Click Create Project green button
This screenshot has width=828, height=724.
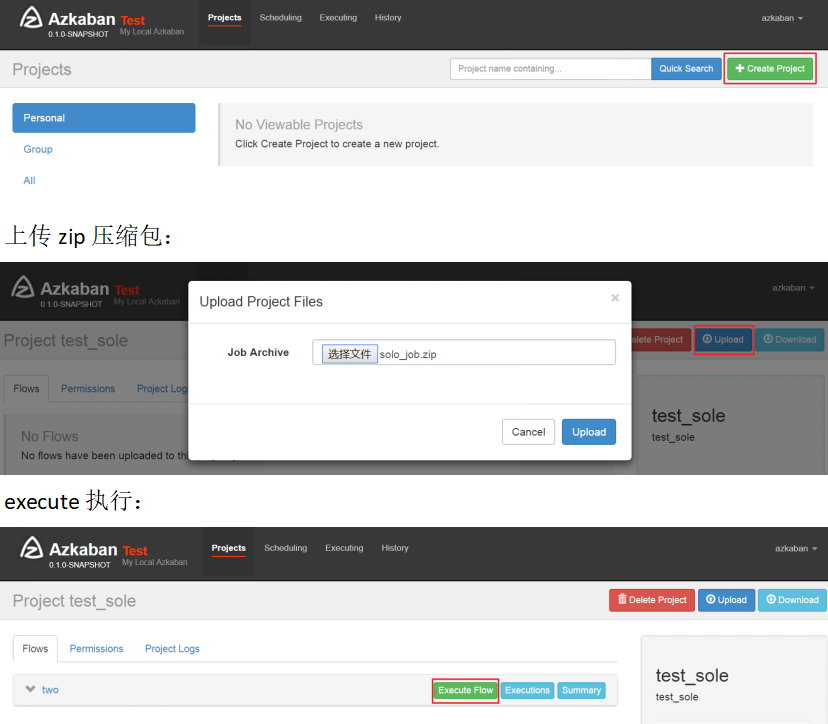[x=770, y=69]
